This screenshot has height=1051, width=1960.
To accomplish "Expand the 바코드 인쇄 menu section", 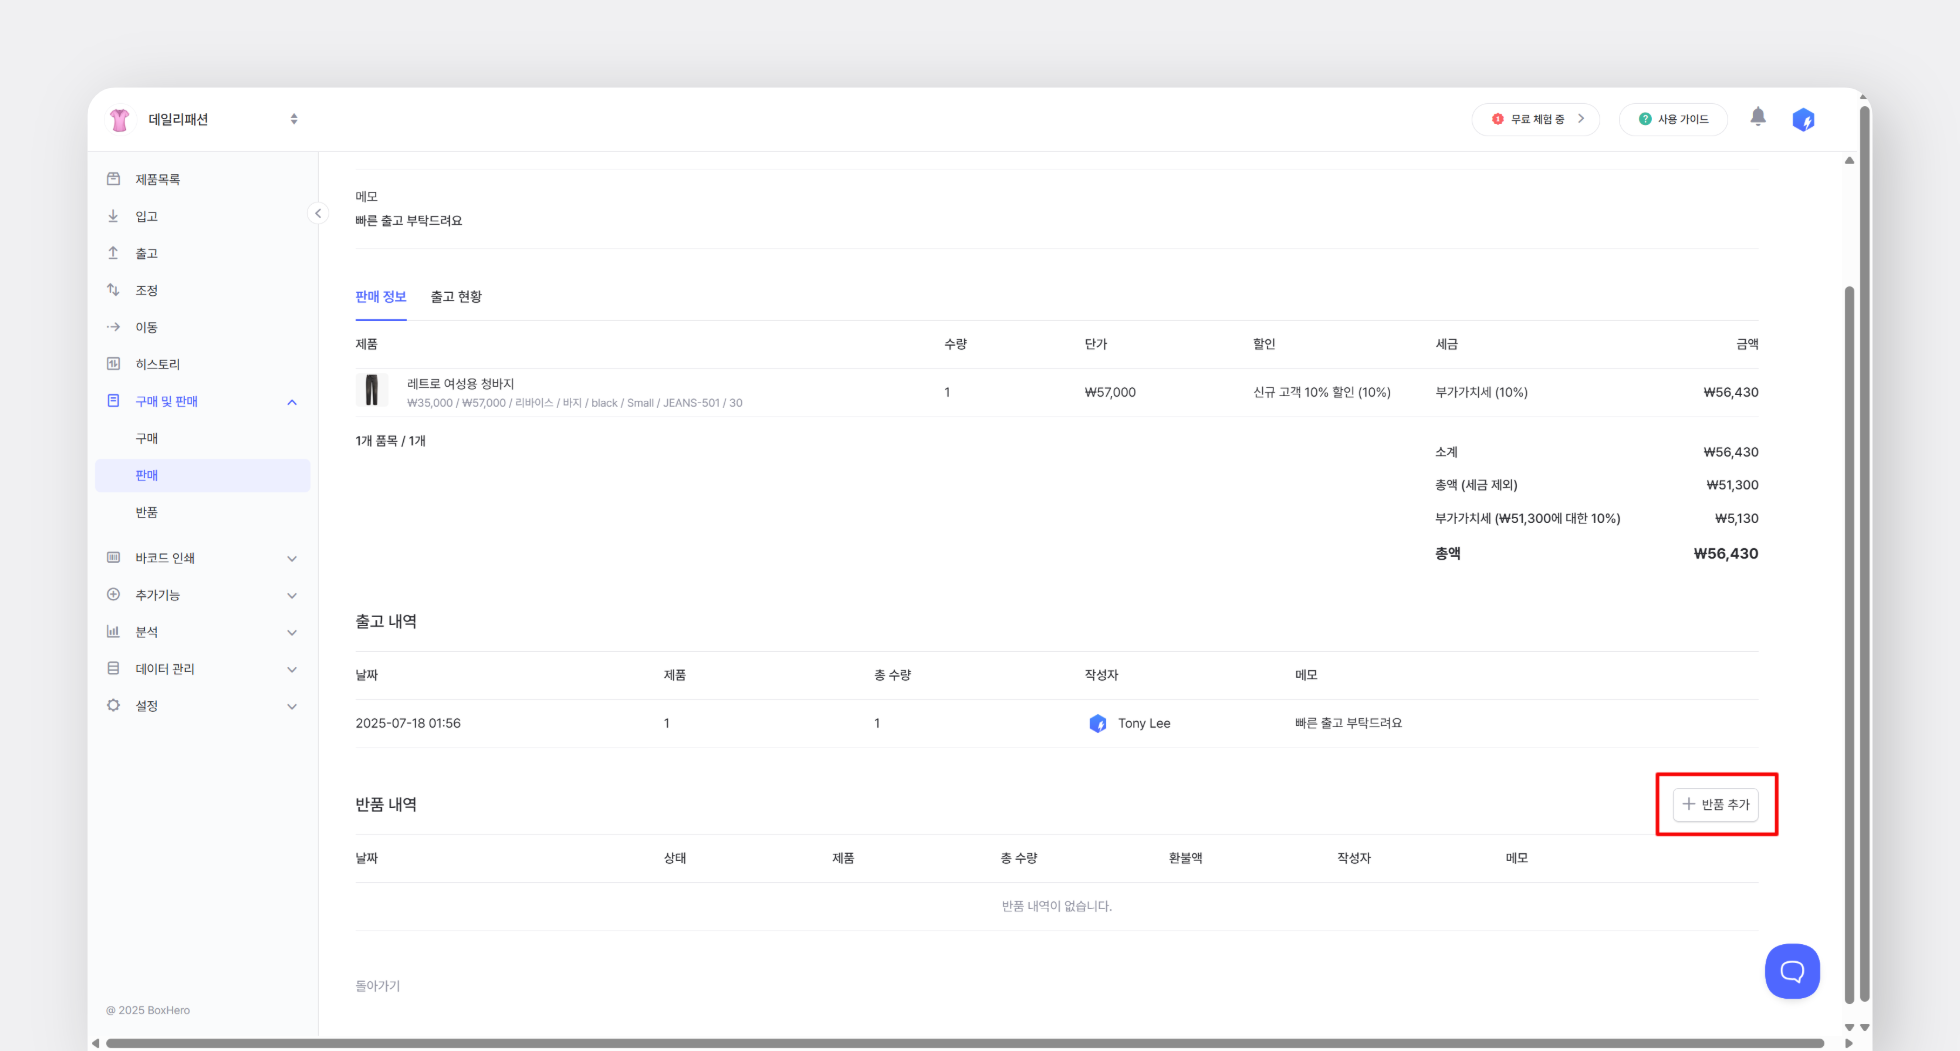I will pyautogui.click(x=292, y=558).
